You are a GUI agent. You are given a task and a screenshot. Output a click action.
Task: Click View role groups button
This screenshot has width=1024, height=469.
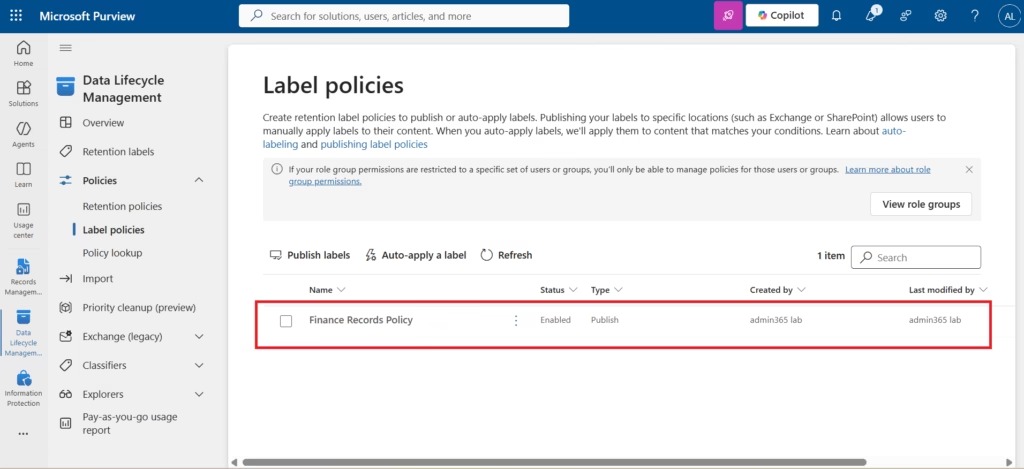click(x=921, y=204)
